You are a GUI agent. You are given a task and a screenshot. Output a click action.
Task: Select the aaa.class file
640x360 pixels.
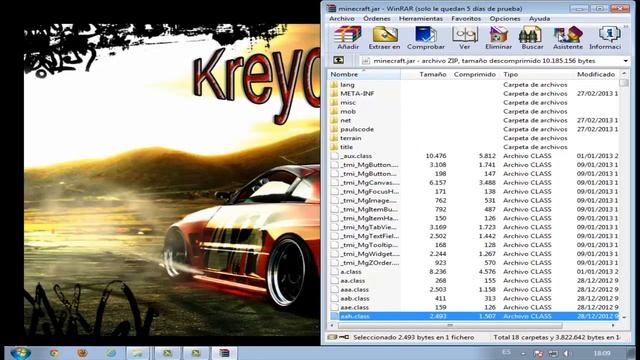point(354,289)
